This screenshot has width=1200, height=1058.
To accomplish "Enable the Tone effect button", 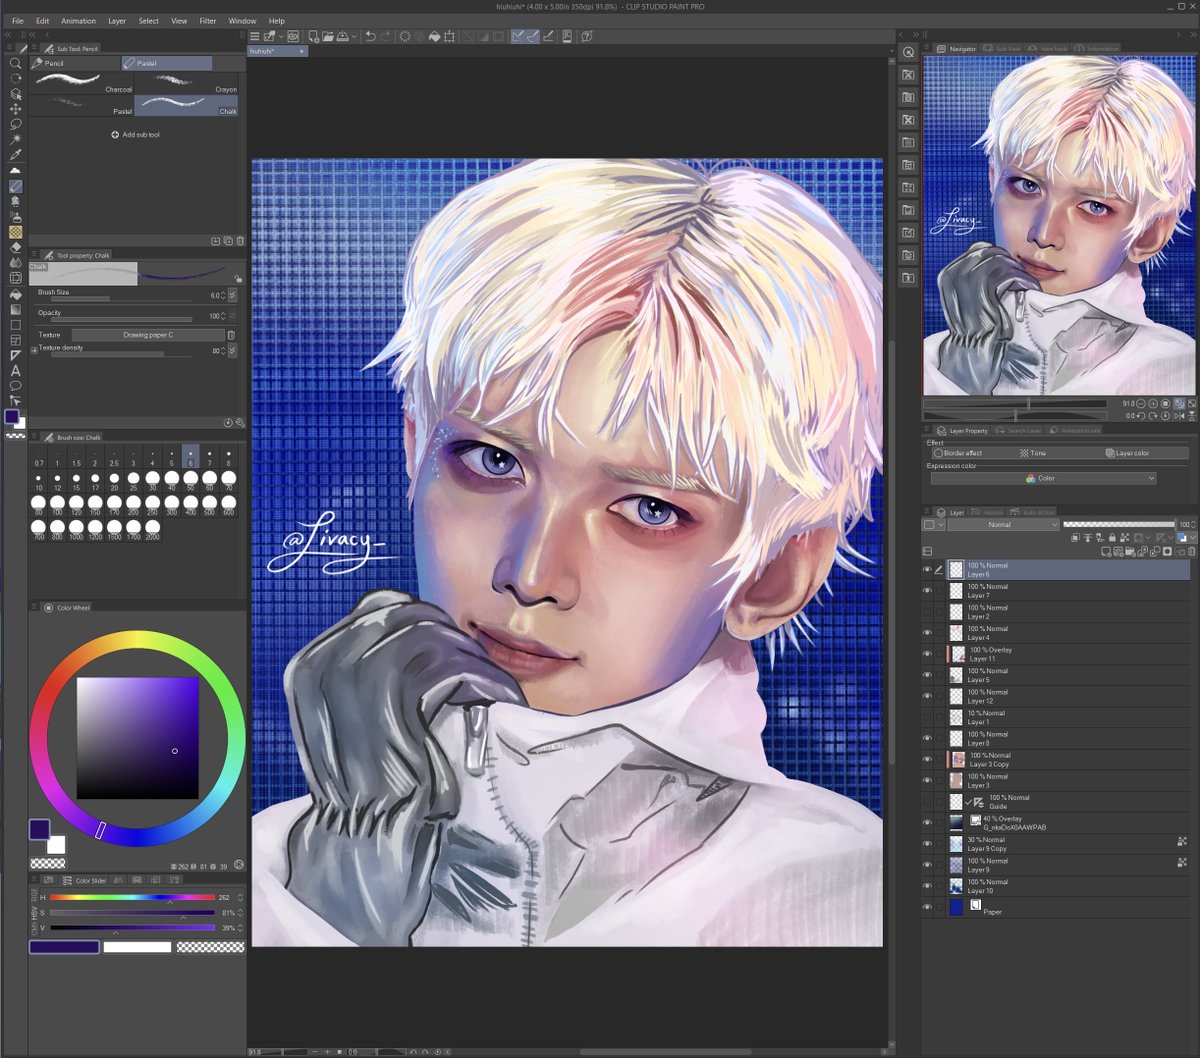I will [x=1060, y=453].
